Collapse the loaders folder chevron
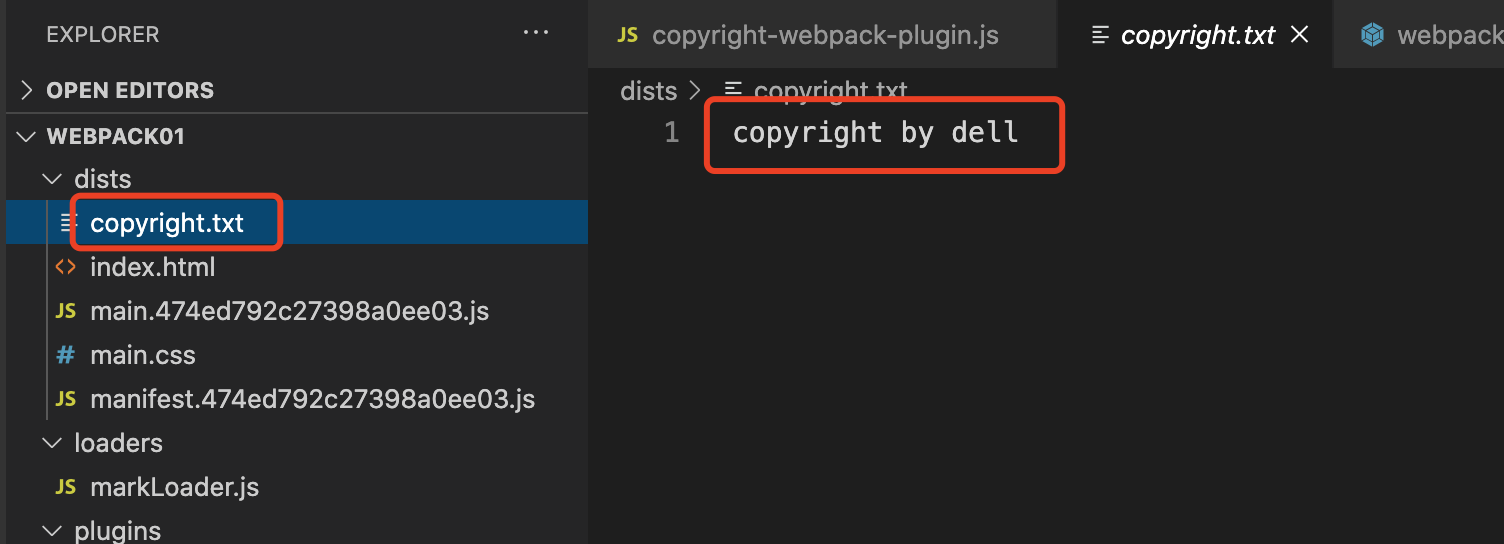The height and width of the screenshot is (544, 1504). 51,443
